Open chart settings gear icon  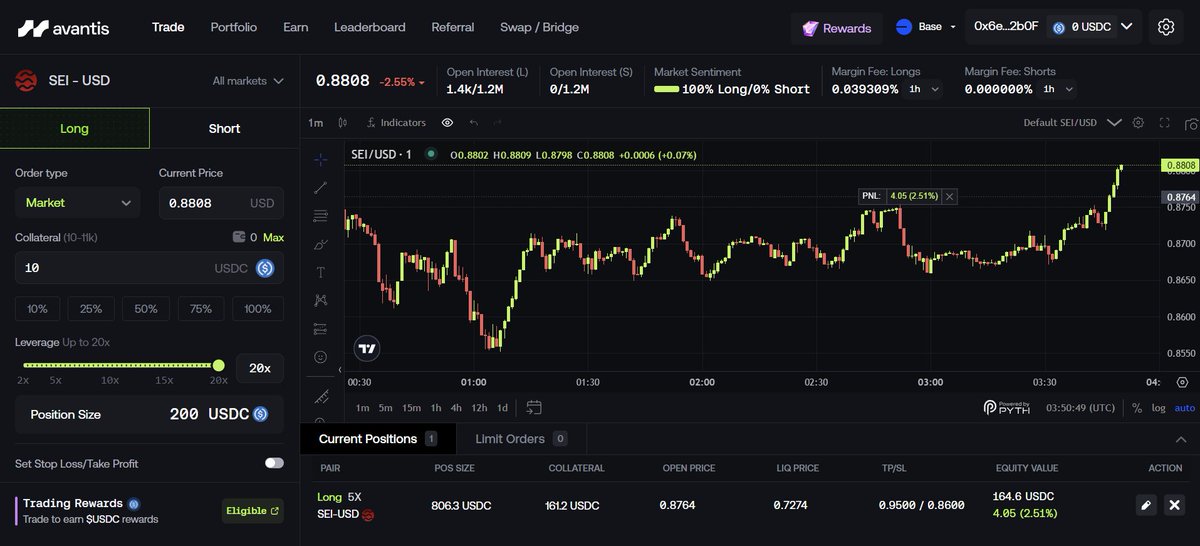tap(1138, 122)
